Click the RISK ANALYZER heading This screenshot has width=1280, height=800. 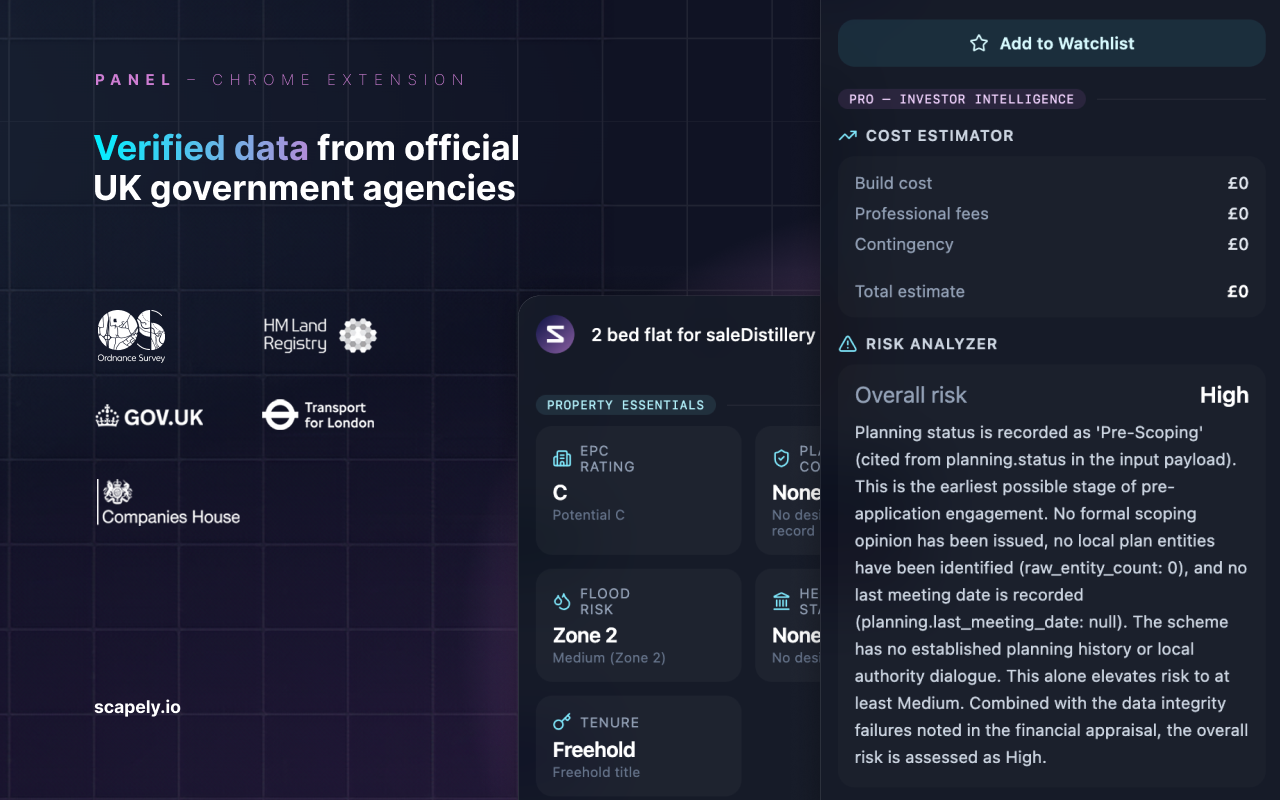pos(932,343)
